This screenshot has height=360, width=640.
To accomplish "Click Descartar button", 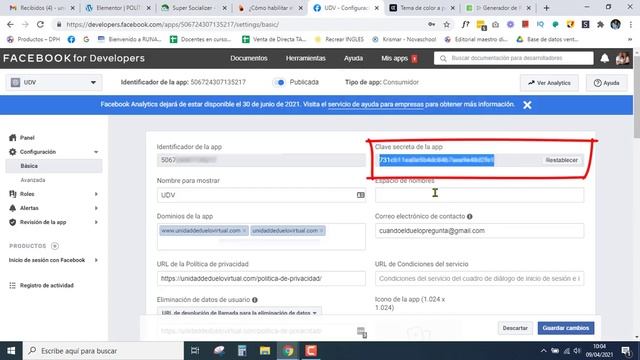I will tap(515, 328).
